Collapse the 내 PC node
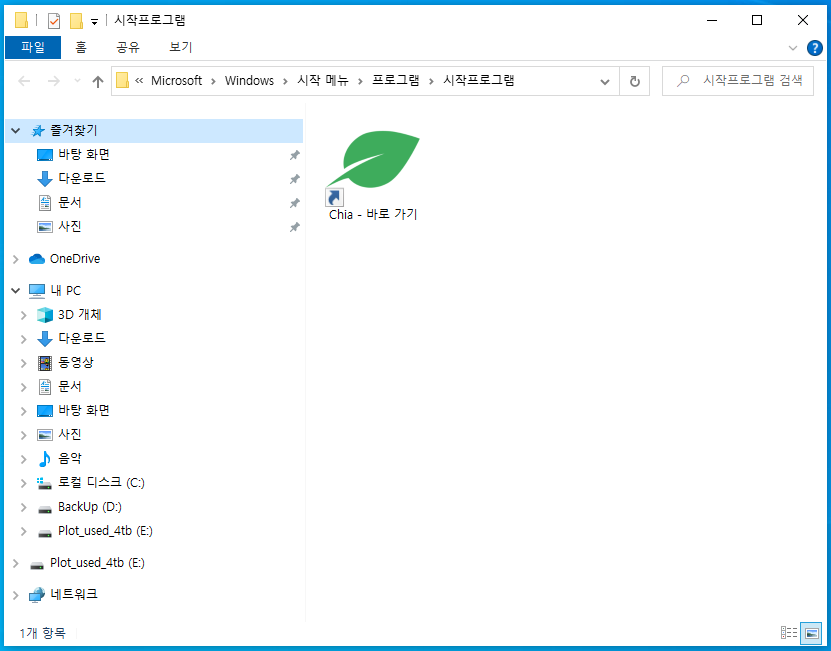Image resolution: width=831 pixels, height=651 pixels. (16, 291)
